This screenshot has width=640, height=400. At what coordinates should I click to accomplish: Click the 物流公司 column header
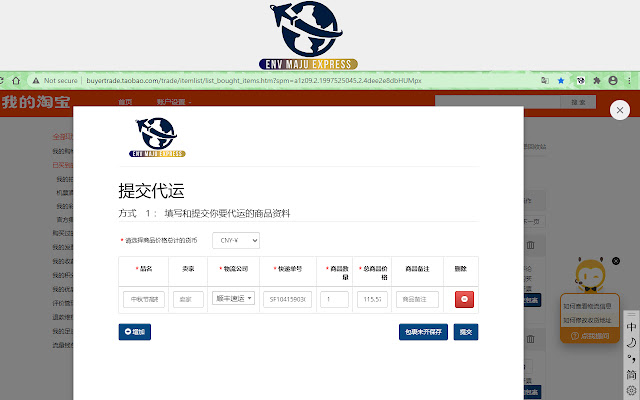pos(233,269)
